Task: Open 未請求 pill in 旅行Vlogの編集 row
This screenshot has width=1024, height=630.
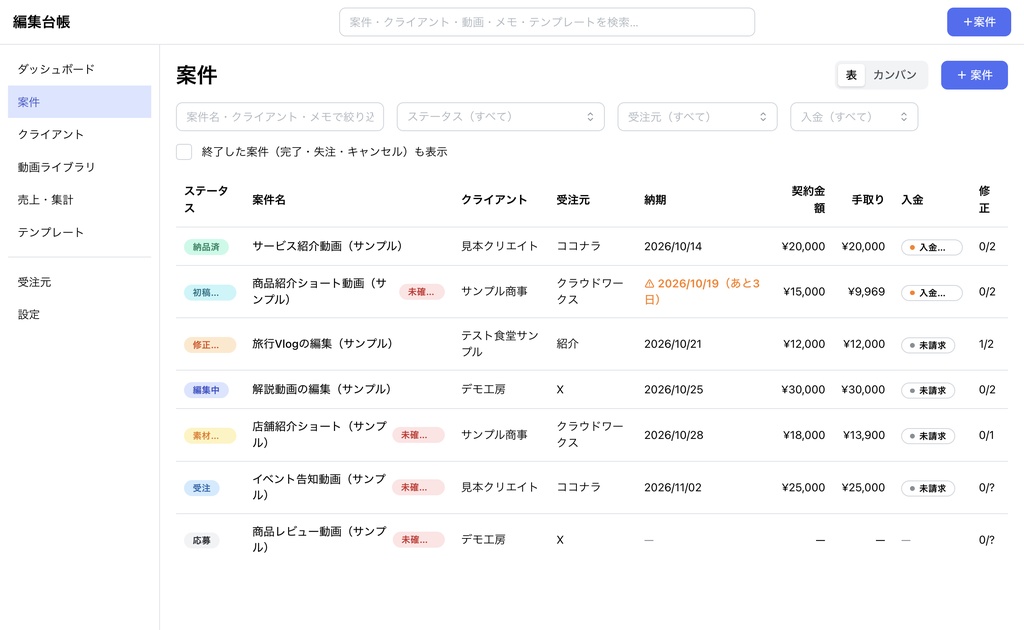Action: coord(927,345)
